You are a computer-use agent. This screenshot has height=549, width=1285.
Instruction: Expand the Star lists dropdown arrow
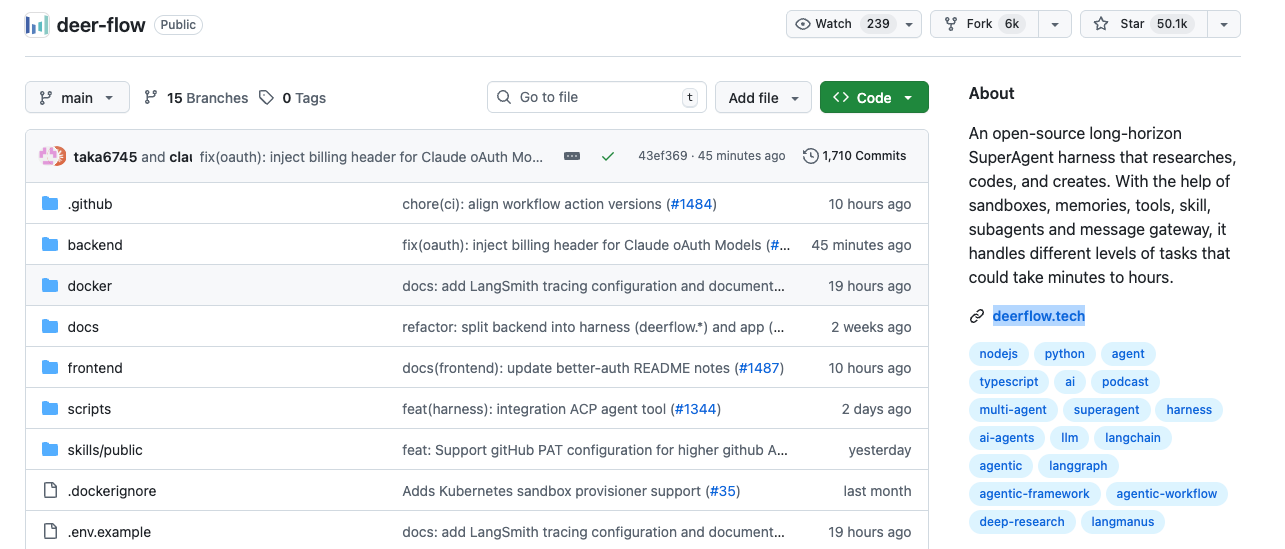coord(1224,24)
